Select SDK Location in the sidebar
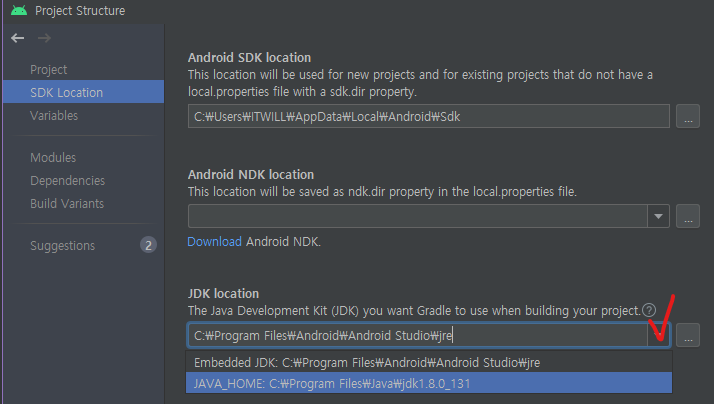 pos(83,92)
